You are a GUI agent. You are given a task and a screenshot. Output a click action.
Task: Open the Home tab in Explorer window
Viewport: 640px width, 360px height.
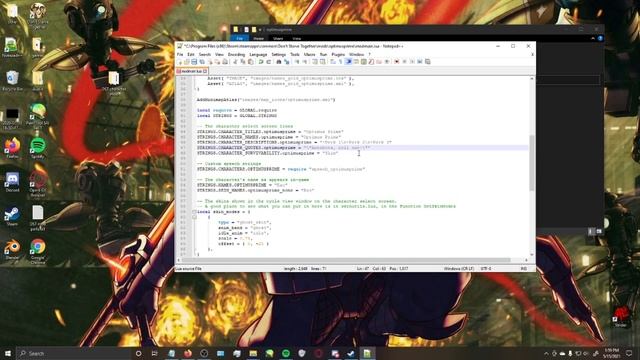coord(259,38)
